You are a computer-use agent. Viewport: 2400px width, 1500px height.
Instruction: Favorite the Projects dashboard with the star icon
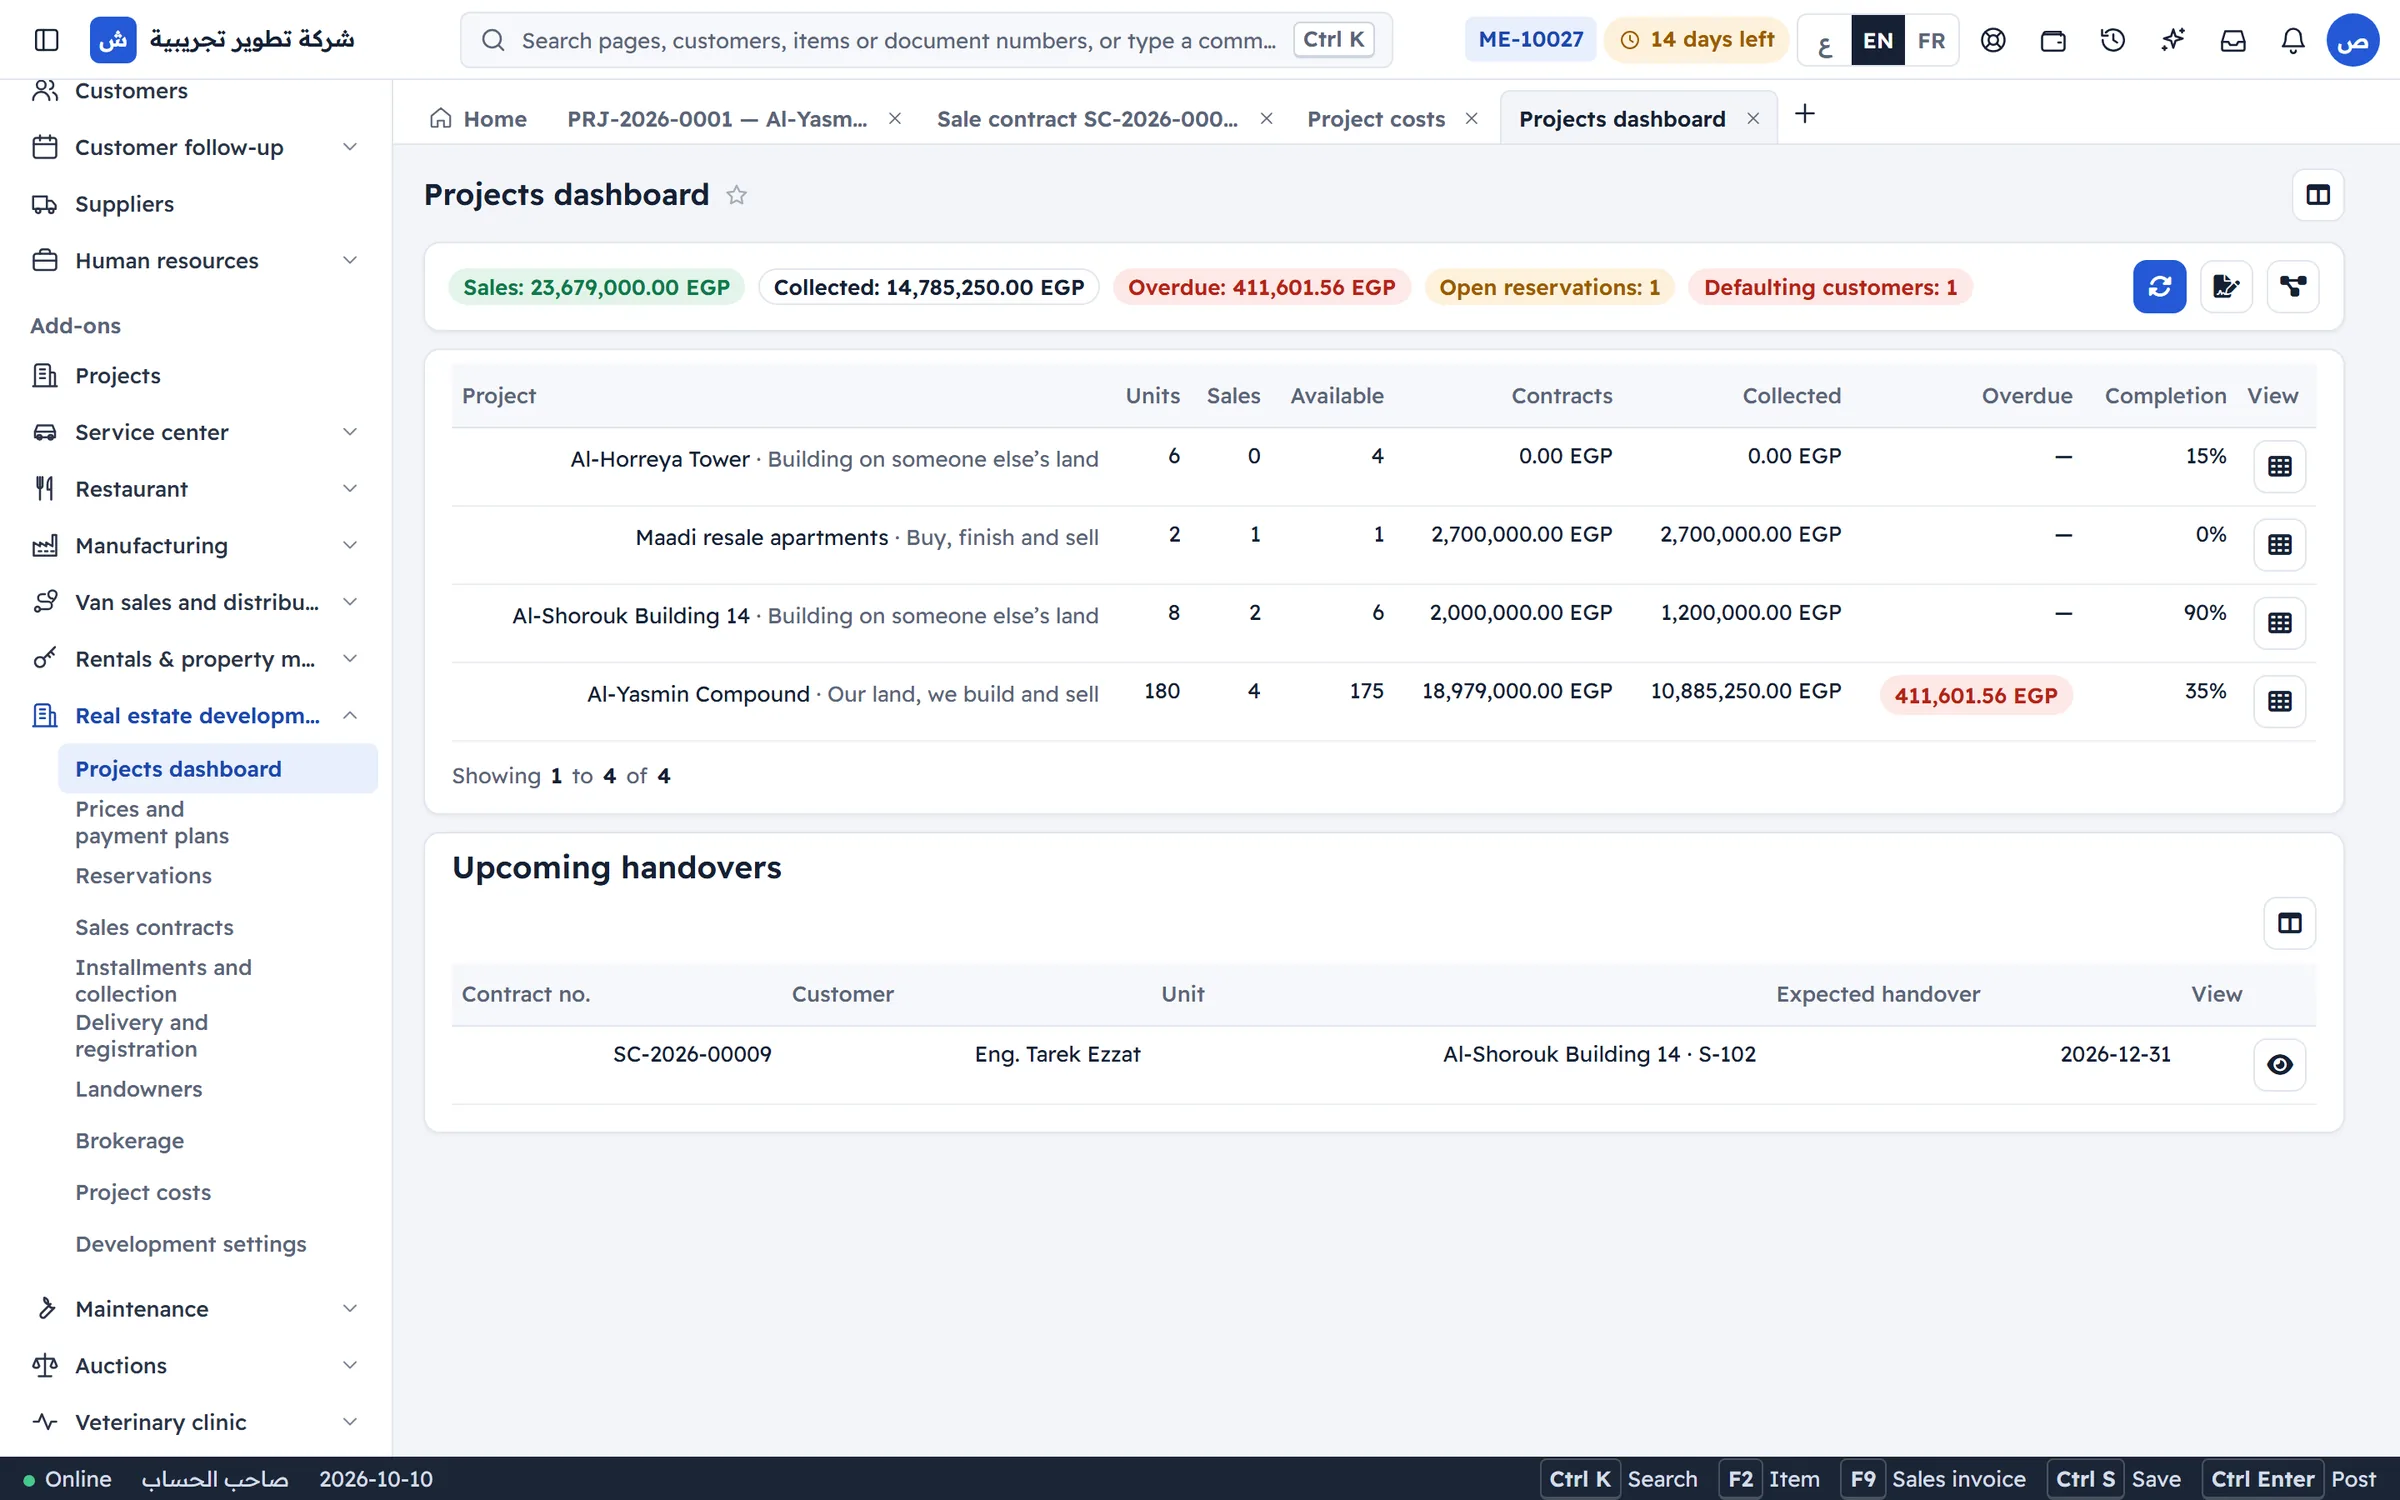click(x=736, y=195)
